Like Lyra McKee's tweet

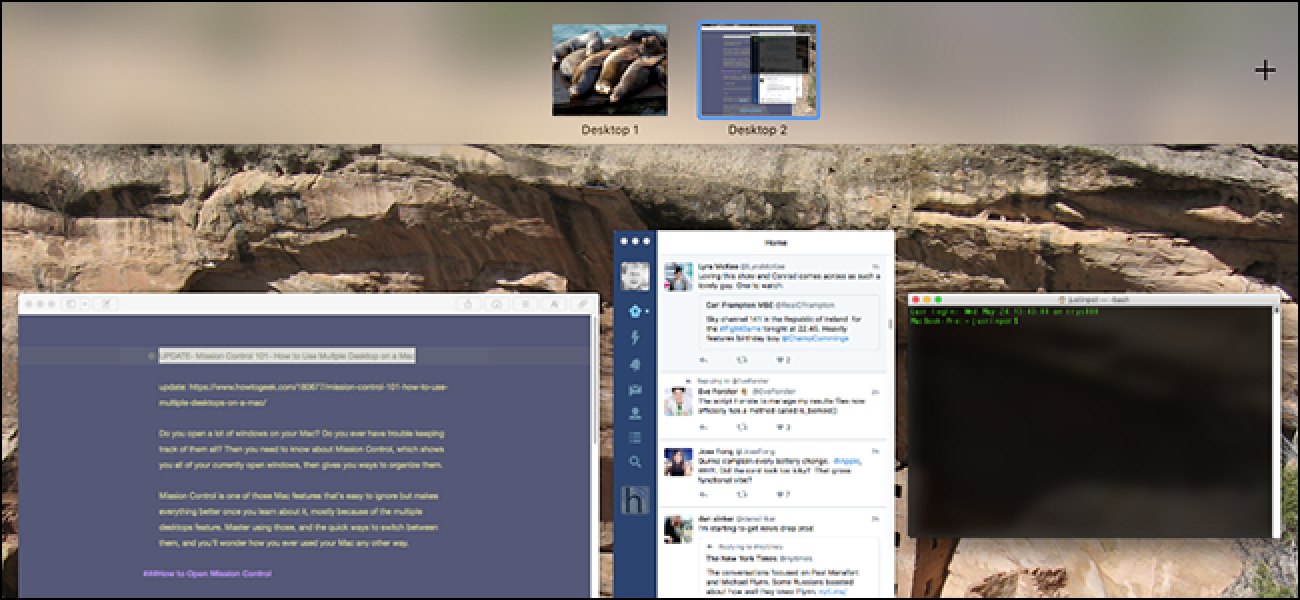782,360
